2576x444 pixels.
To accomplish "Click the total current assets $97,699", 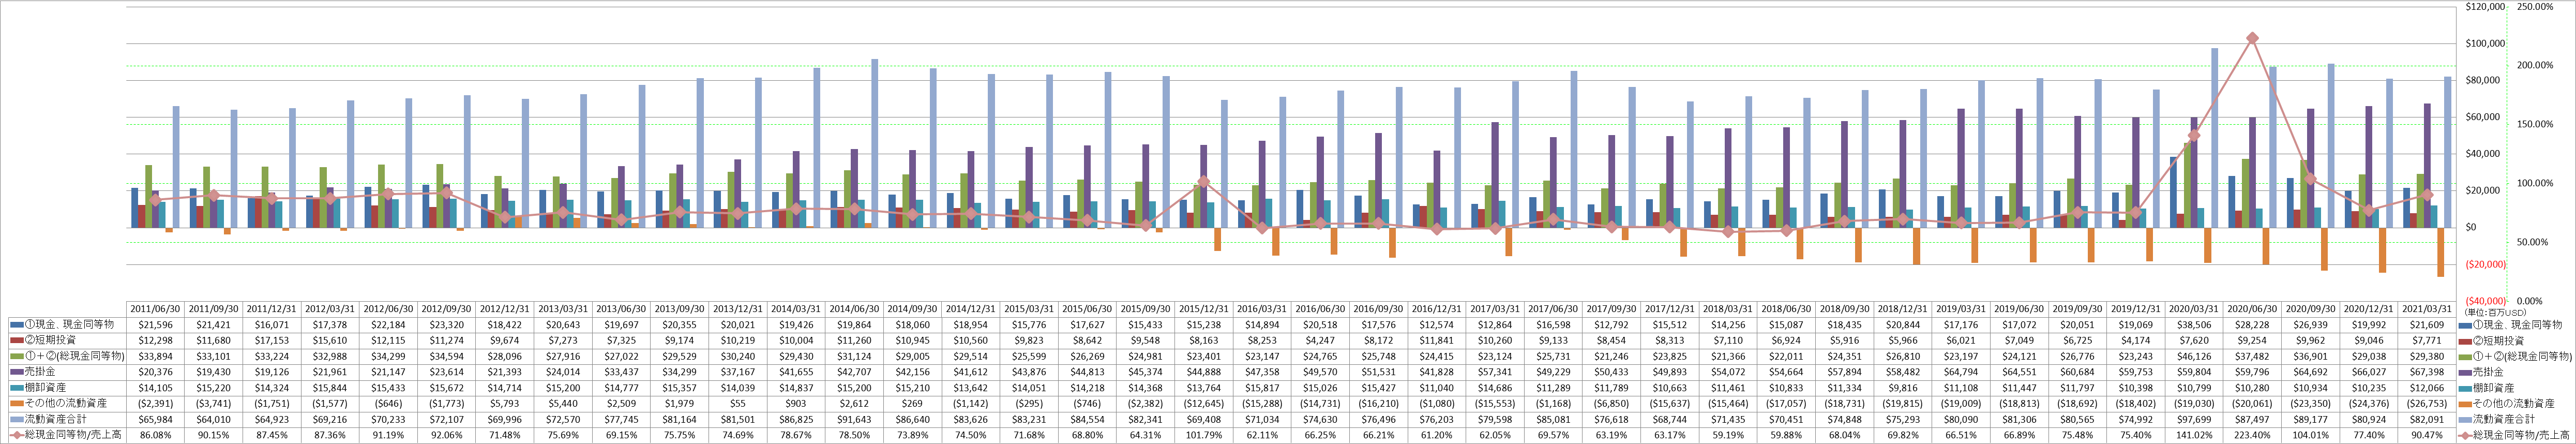I will pyautogui.click(x=2195, y=419).
